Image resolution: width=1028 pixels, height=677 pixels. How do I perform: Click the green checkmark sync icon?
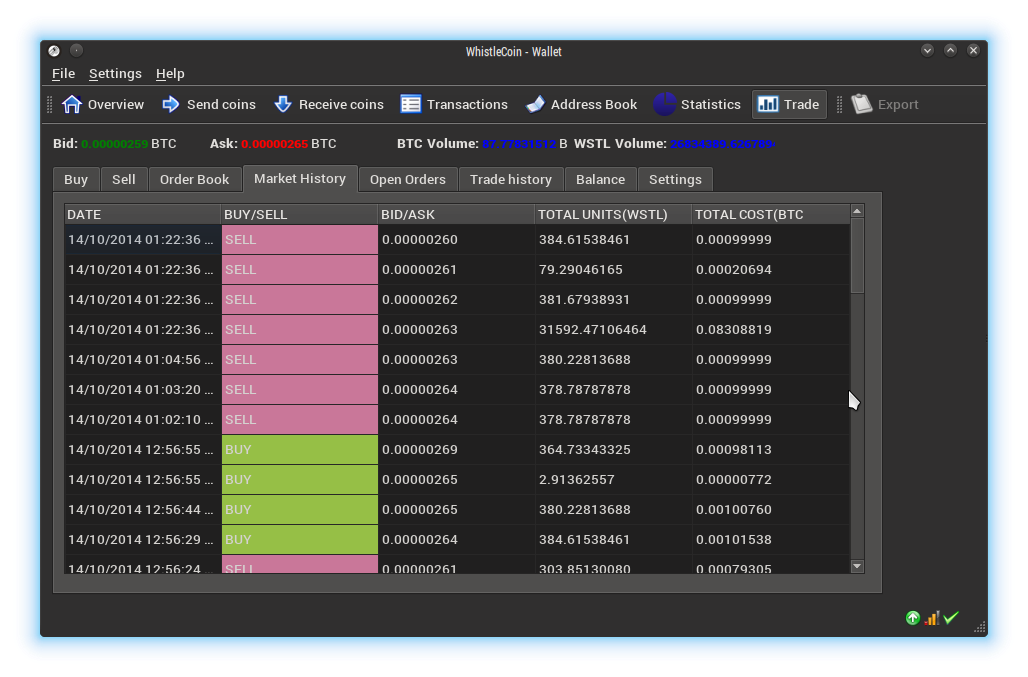coord(951,617)
